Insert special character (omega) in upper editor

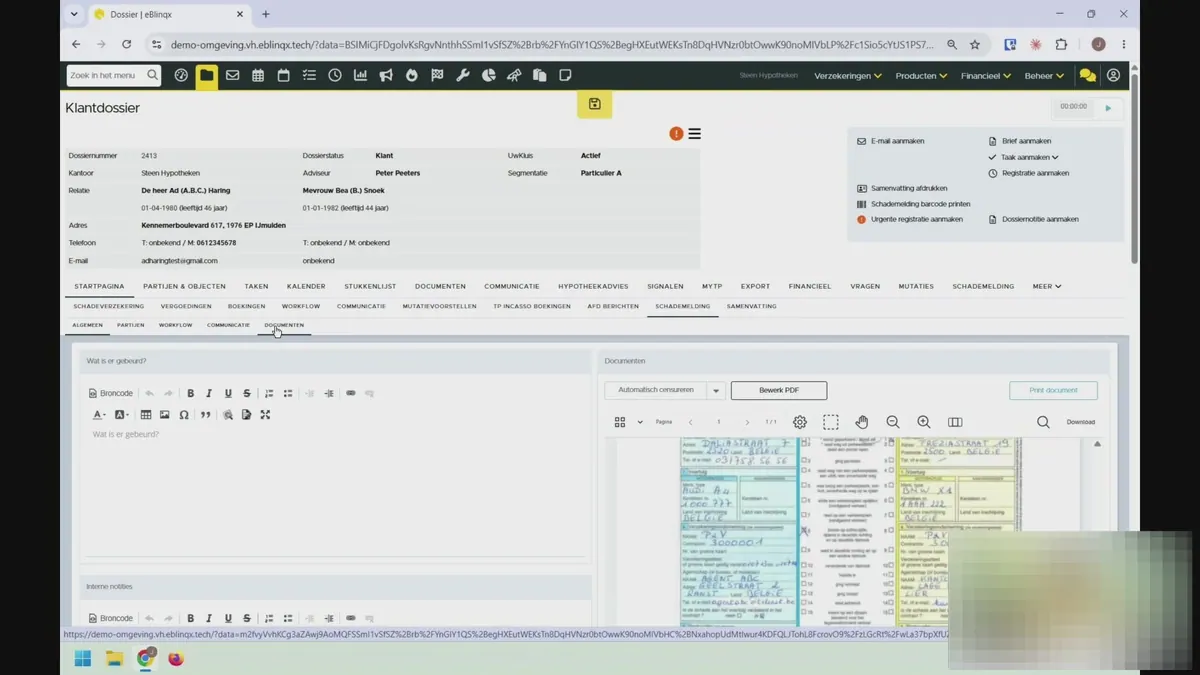click(184, 415)
